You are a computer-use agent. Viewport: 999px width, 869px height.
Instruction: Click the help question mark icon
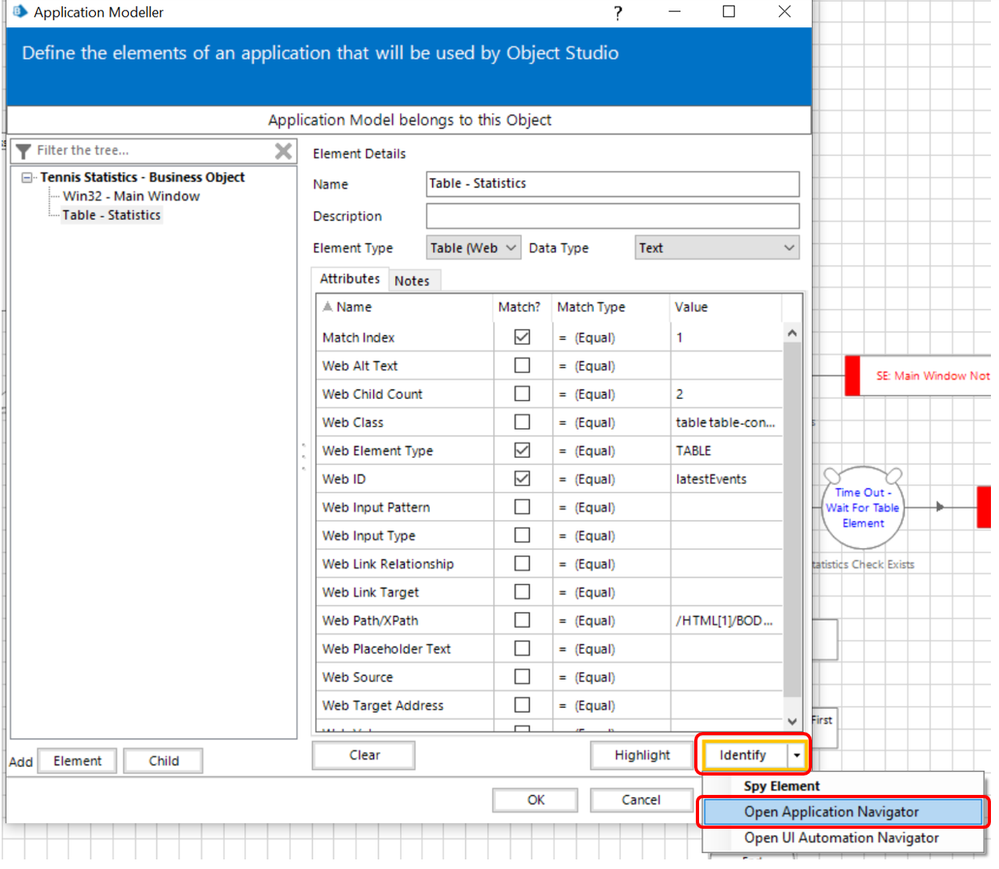(618, 13)
